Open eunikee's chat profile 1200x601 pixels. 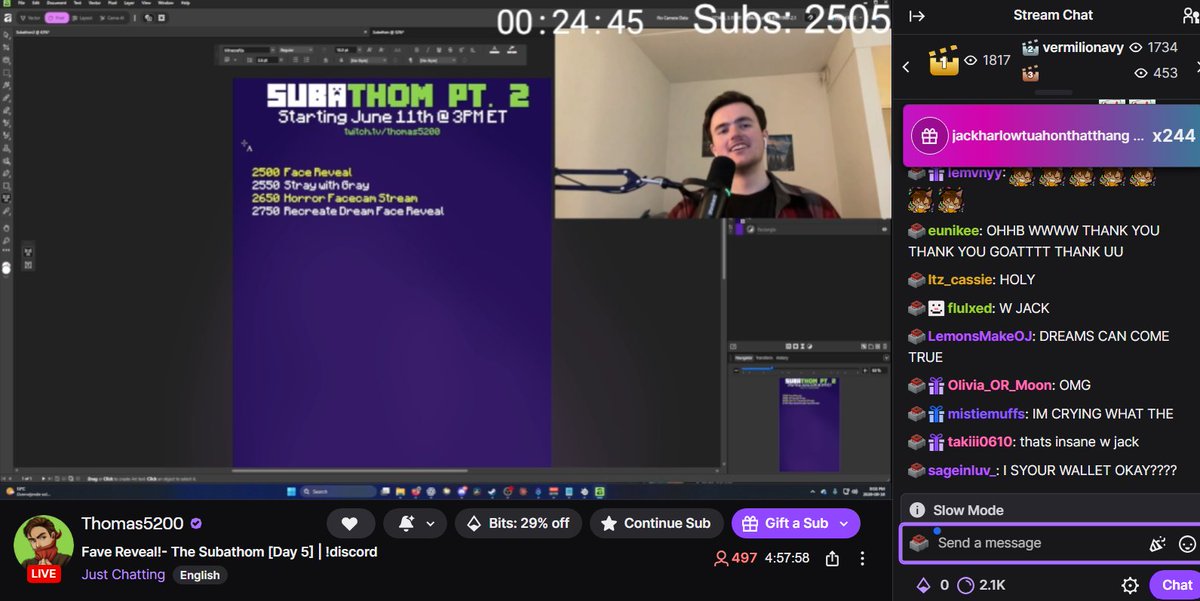[954, 230]
